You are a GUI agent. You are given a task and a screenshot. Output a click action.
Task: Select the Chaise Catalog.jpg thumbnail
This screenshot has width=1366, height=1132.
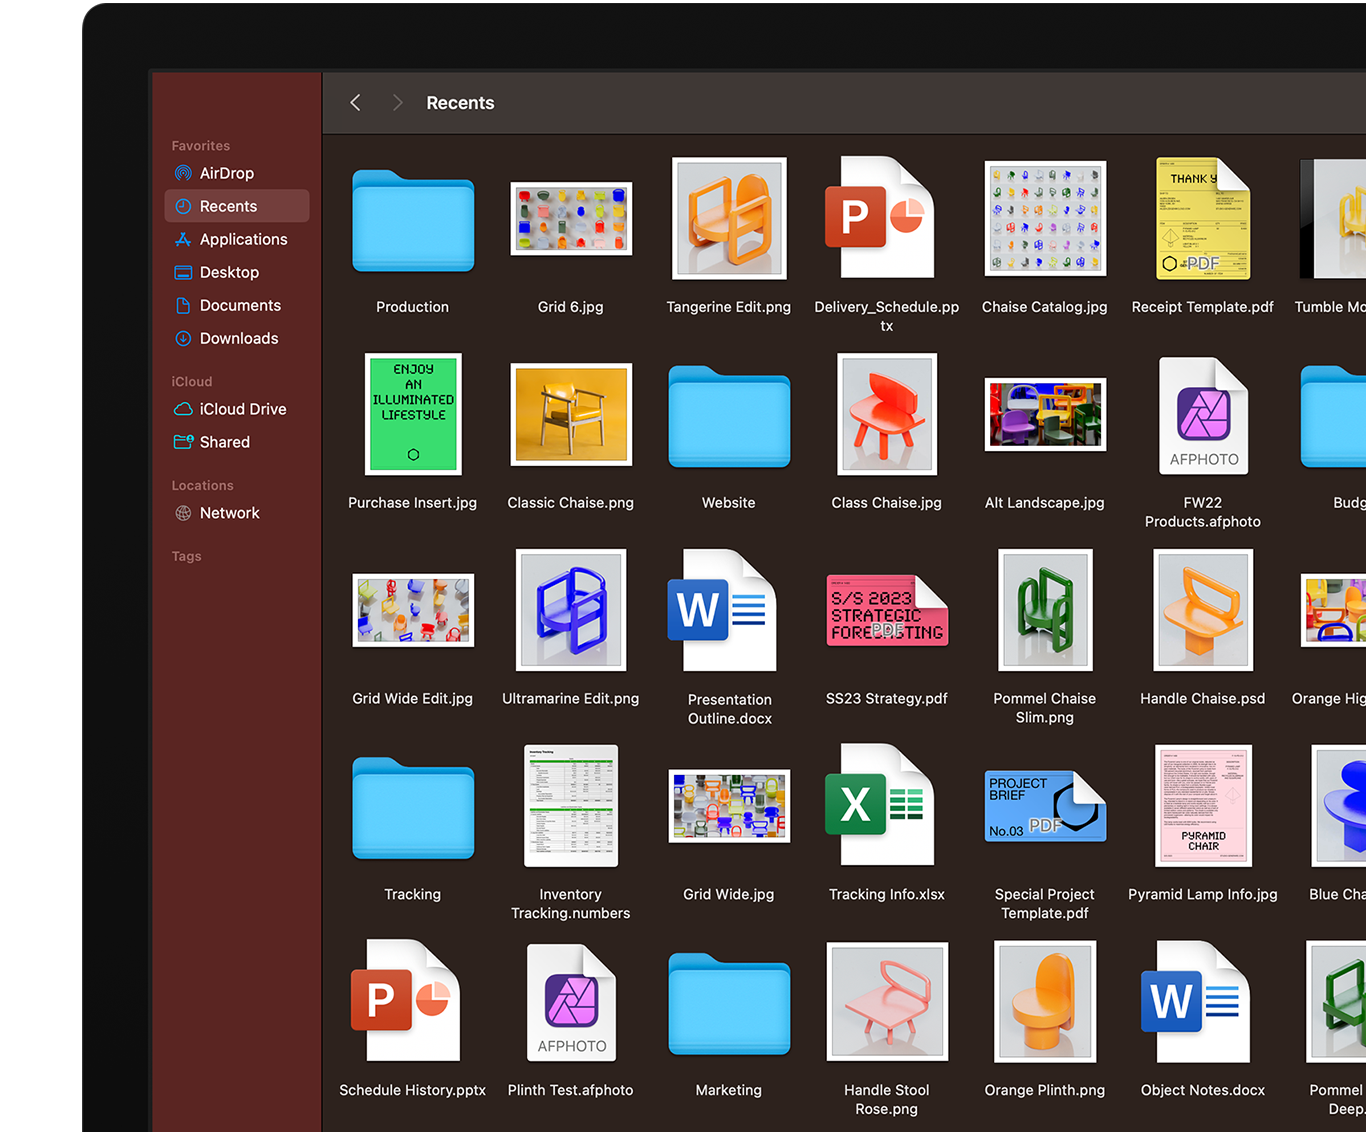pyautogui.click(x=1045, y=218)
